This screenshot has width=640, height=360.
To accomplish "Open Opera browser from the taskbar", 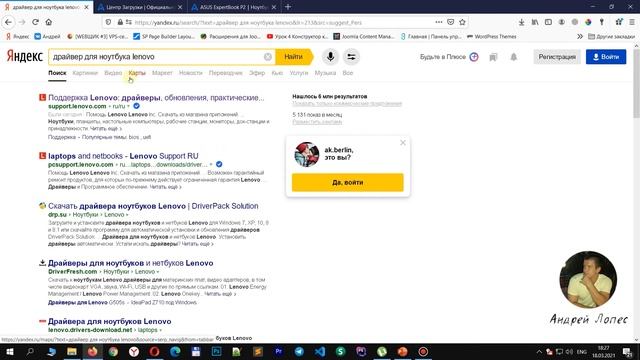I will (x=154, y=351).
